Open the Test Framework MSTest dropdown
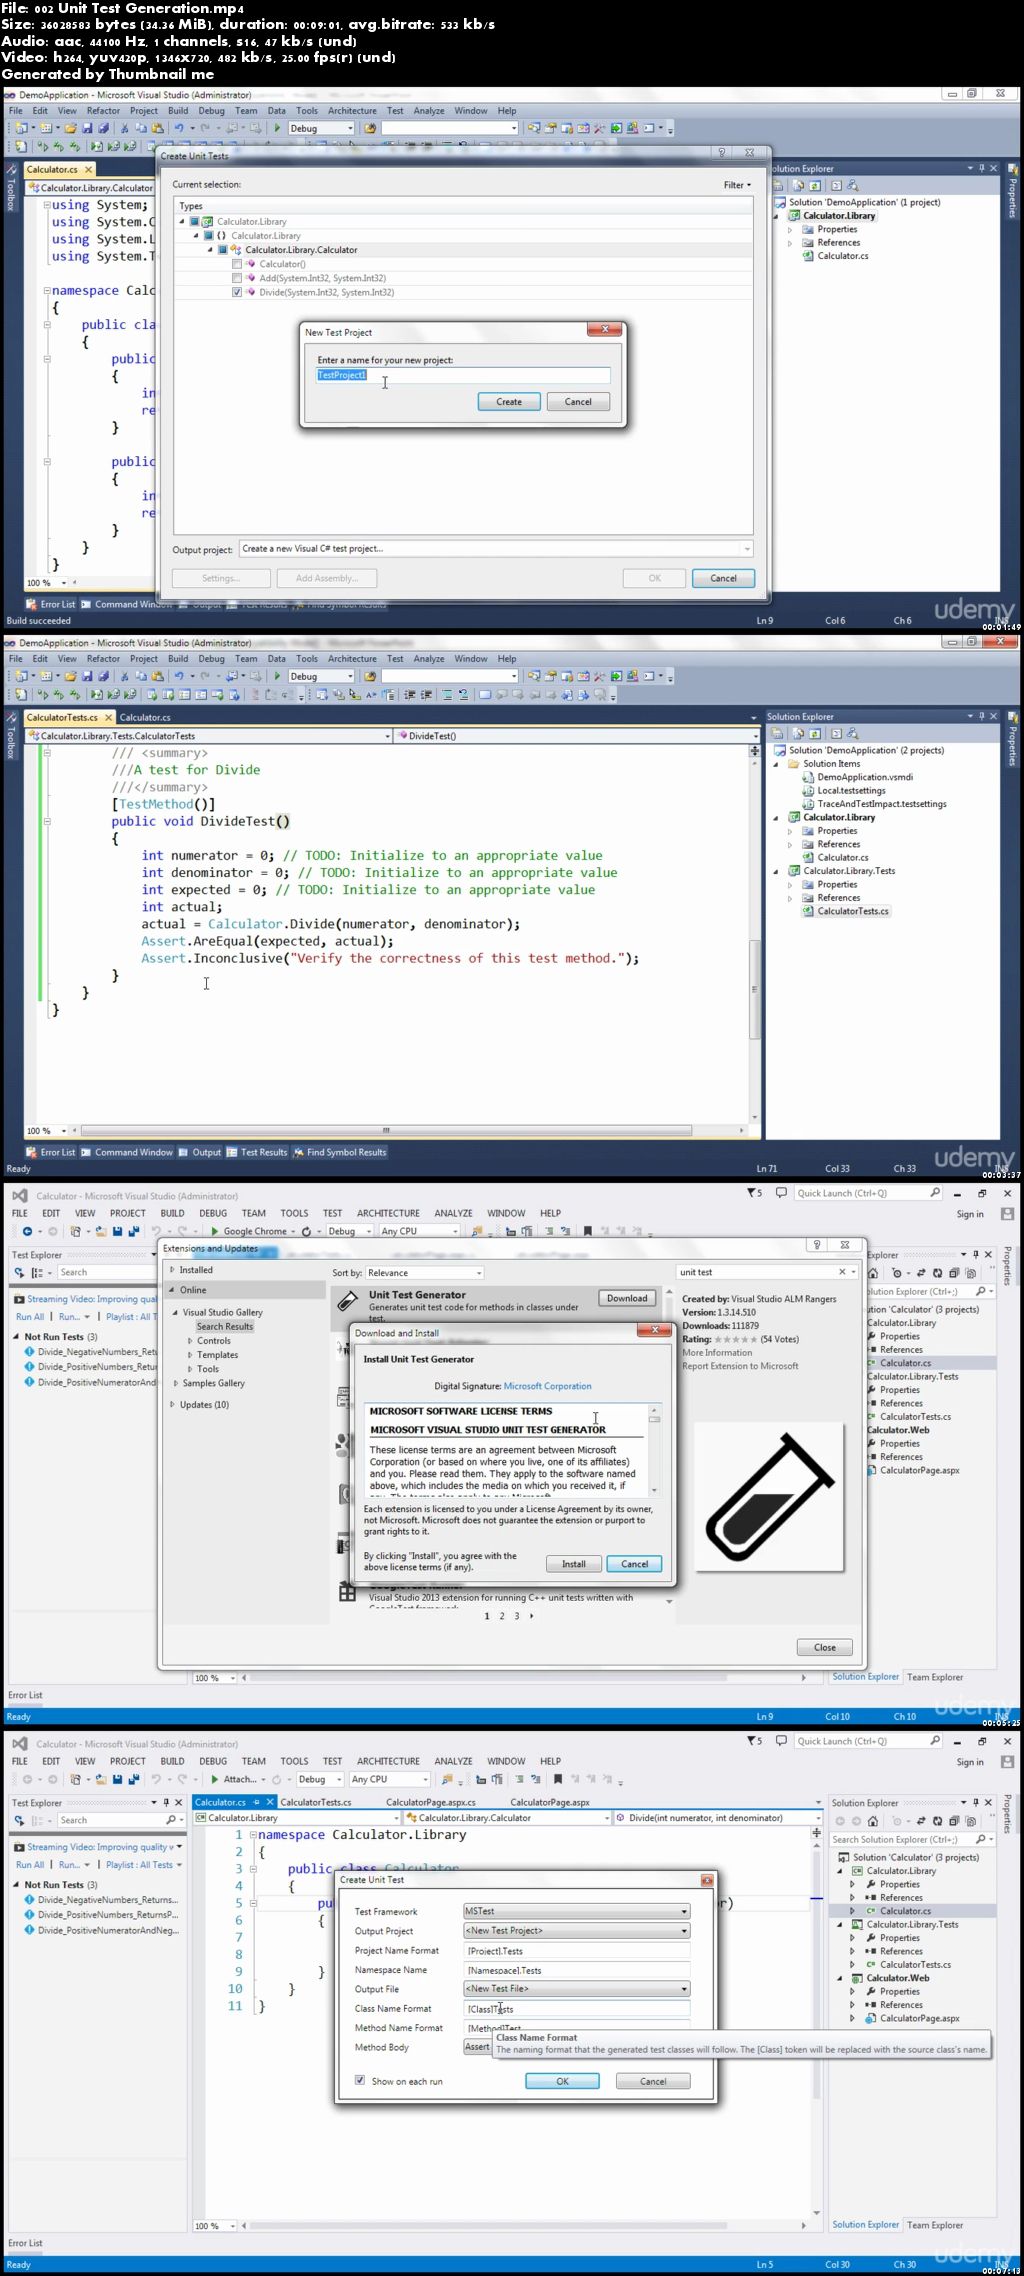Viewport: 1024px width, 2276px height. tap(577, 1910)
